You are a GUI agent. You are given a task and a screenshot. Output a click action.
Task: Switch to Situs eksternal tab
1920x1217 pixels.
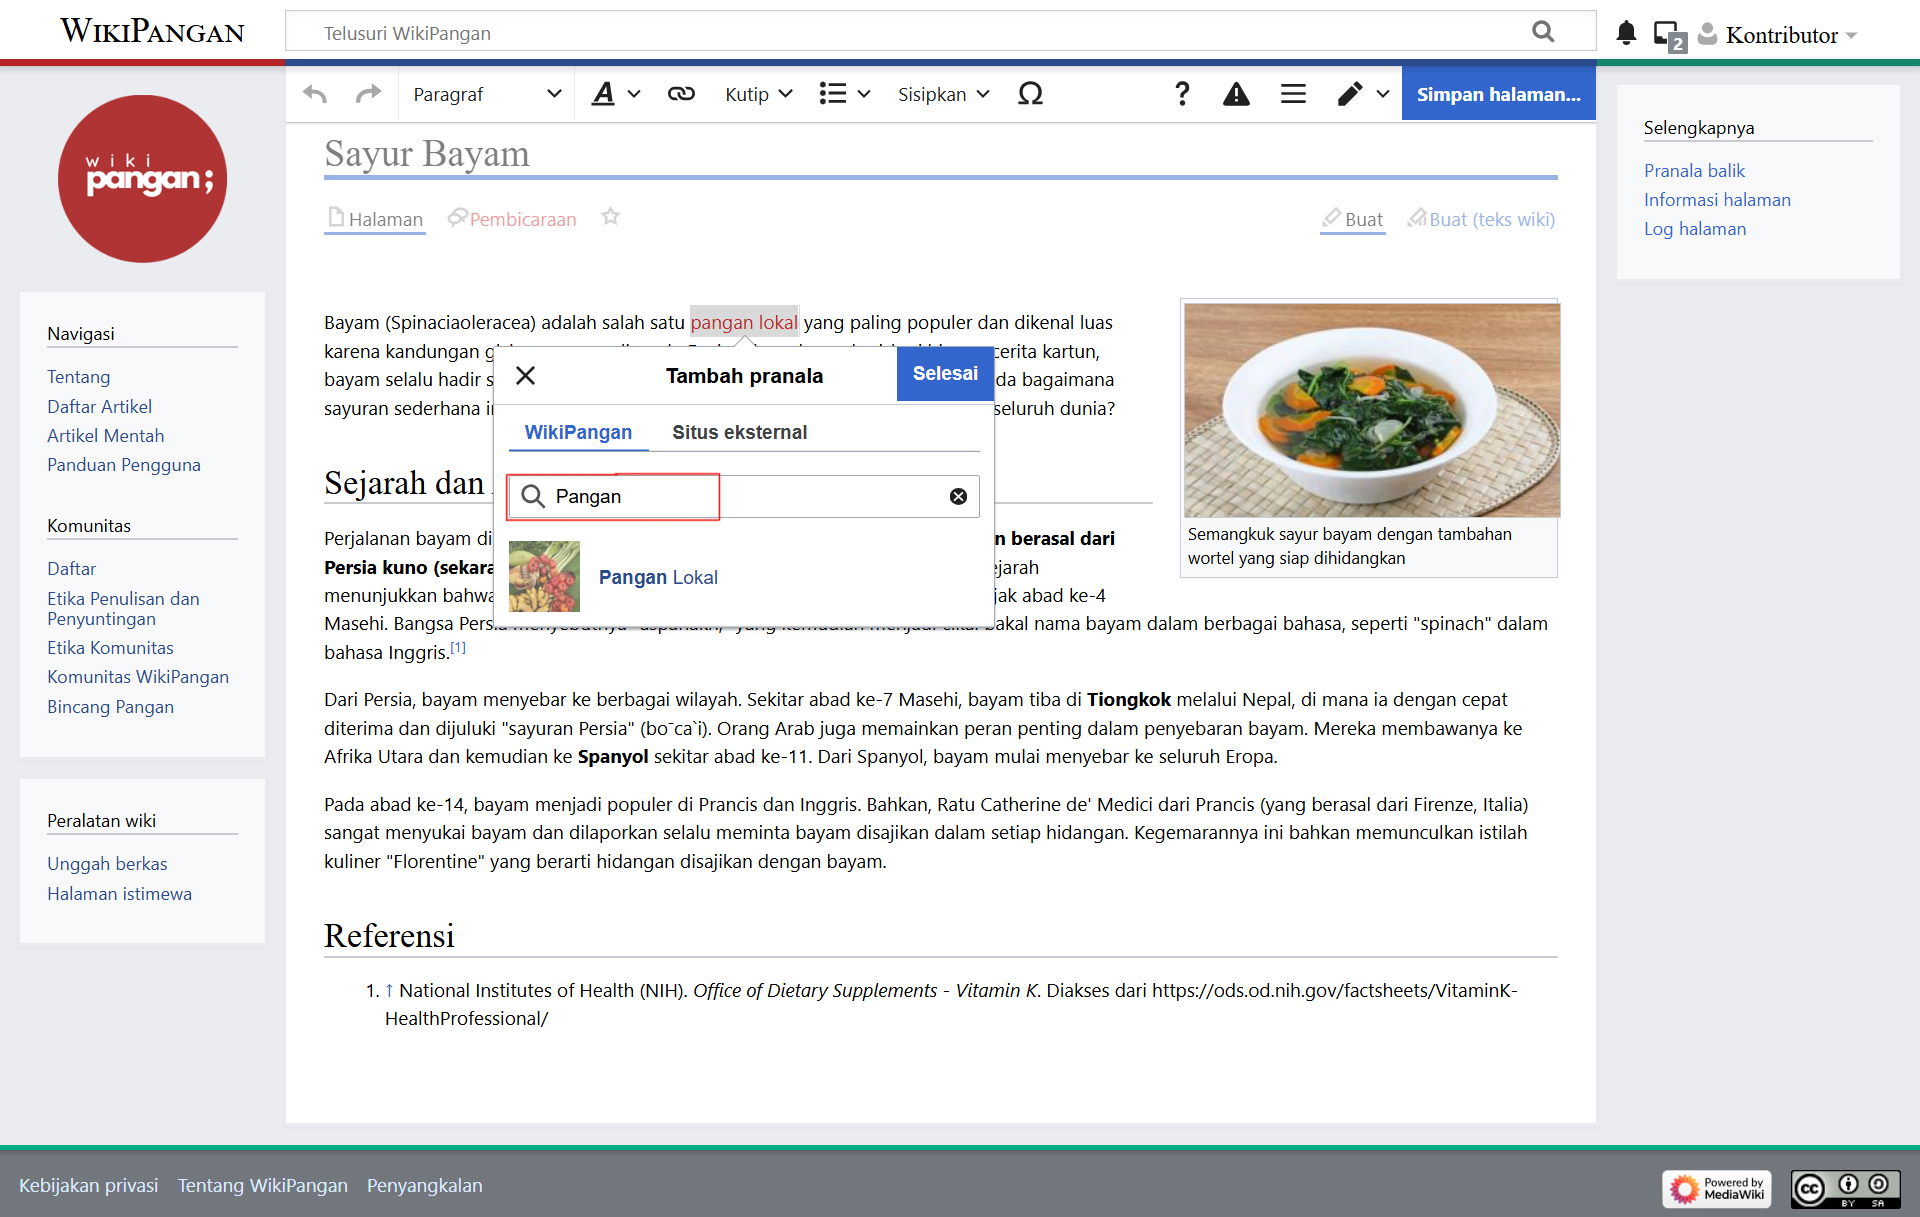[x=739, y=432]
